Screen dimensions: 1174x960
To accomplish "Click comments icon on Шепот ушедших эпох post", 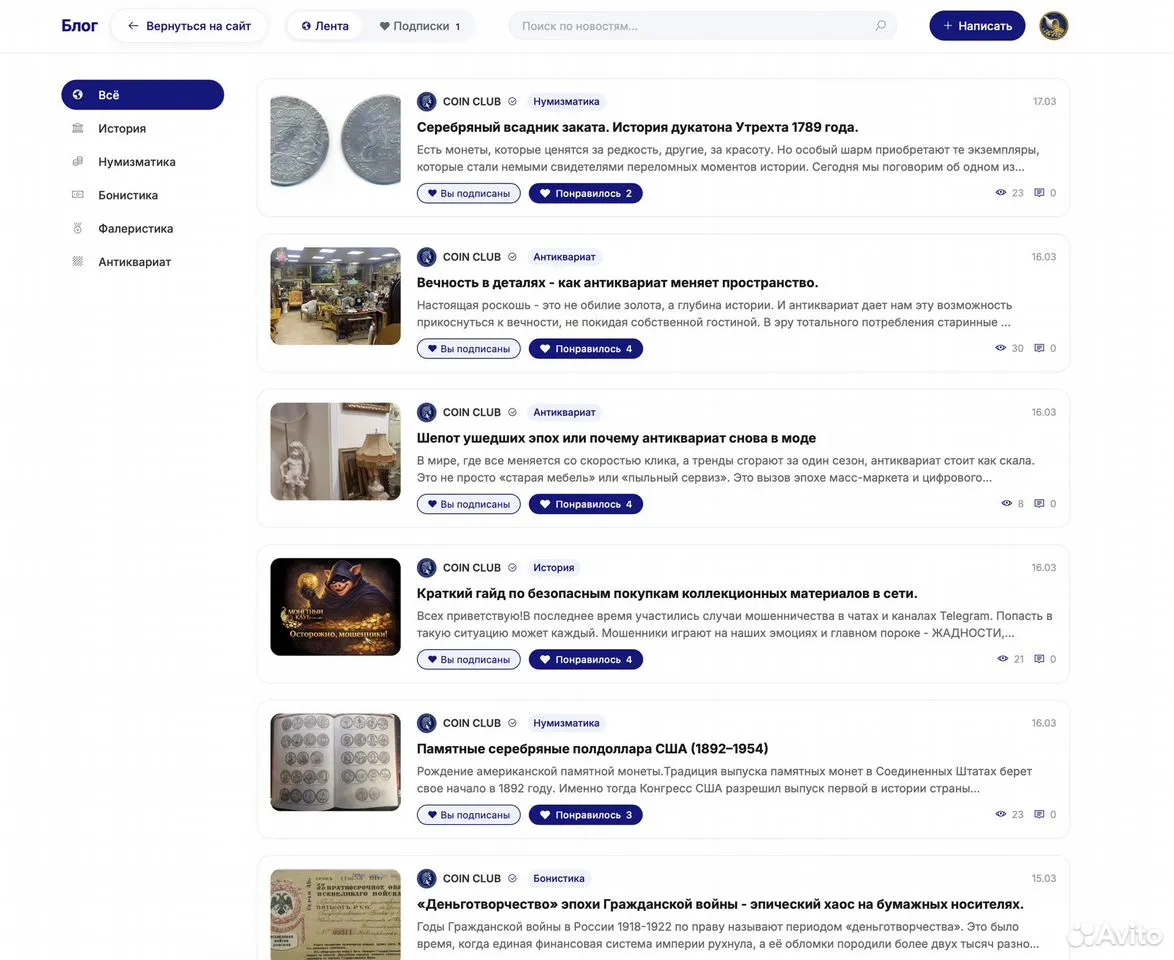I will pos(1039,503).
